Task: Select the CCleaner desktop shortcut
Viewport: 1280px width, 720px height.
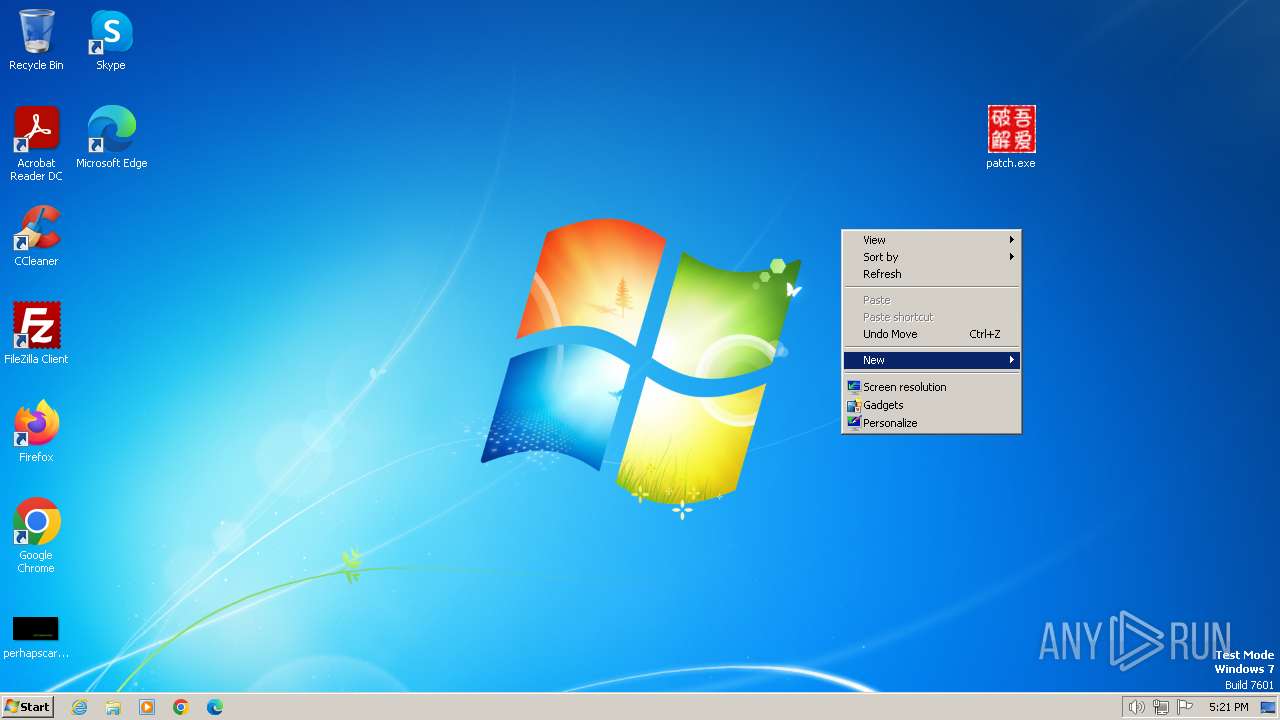Action: (36, 236)
